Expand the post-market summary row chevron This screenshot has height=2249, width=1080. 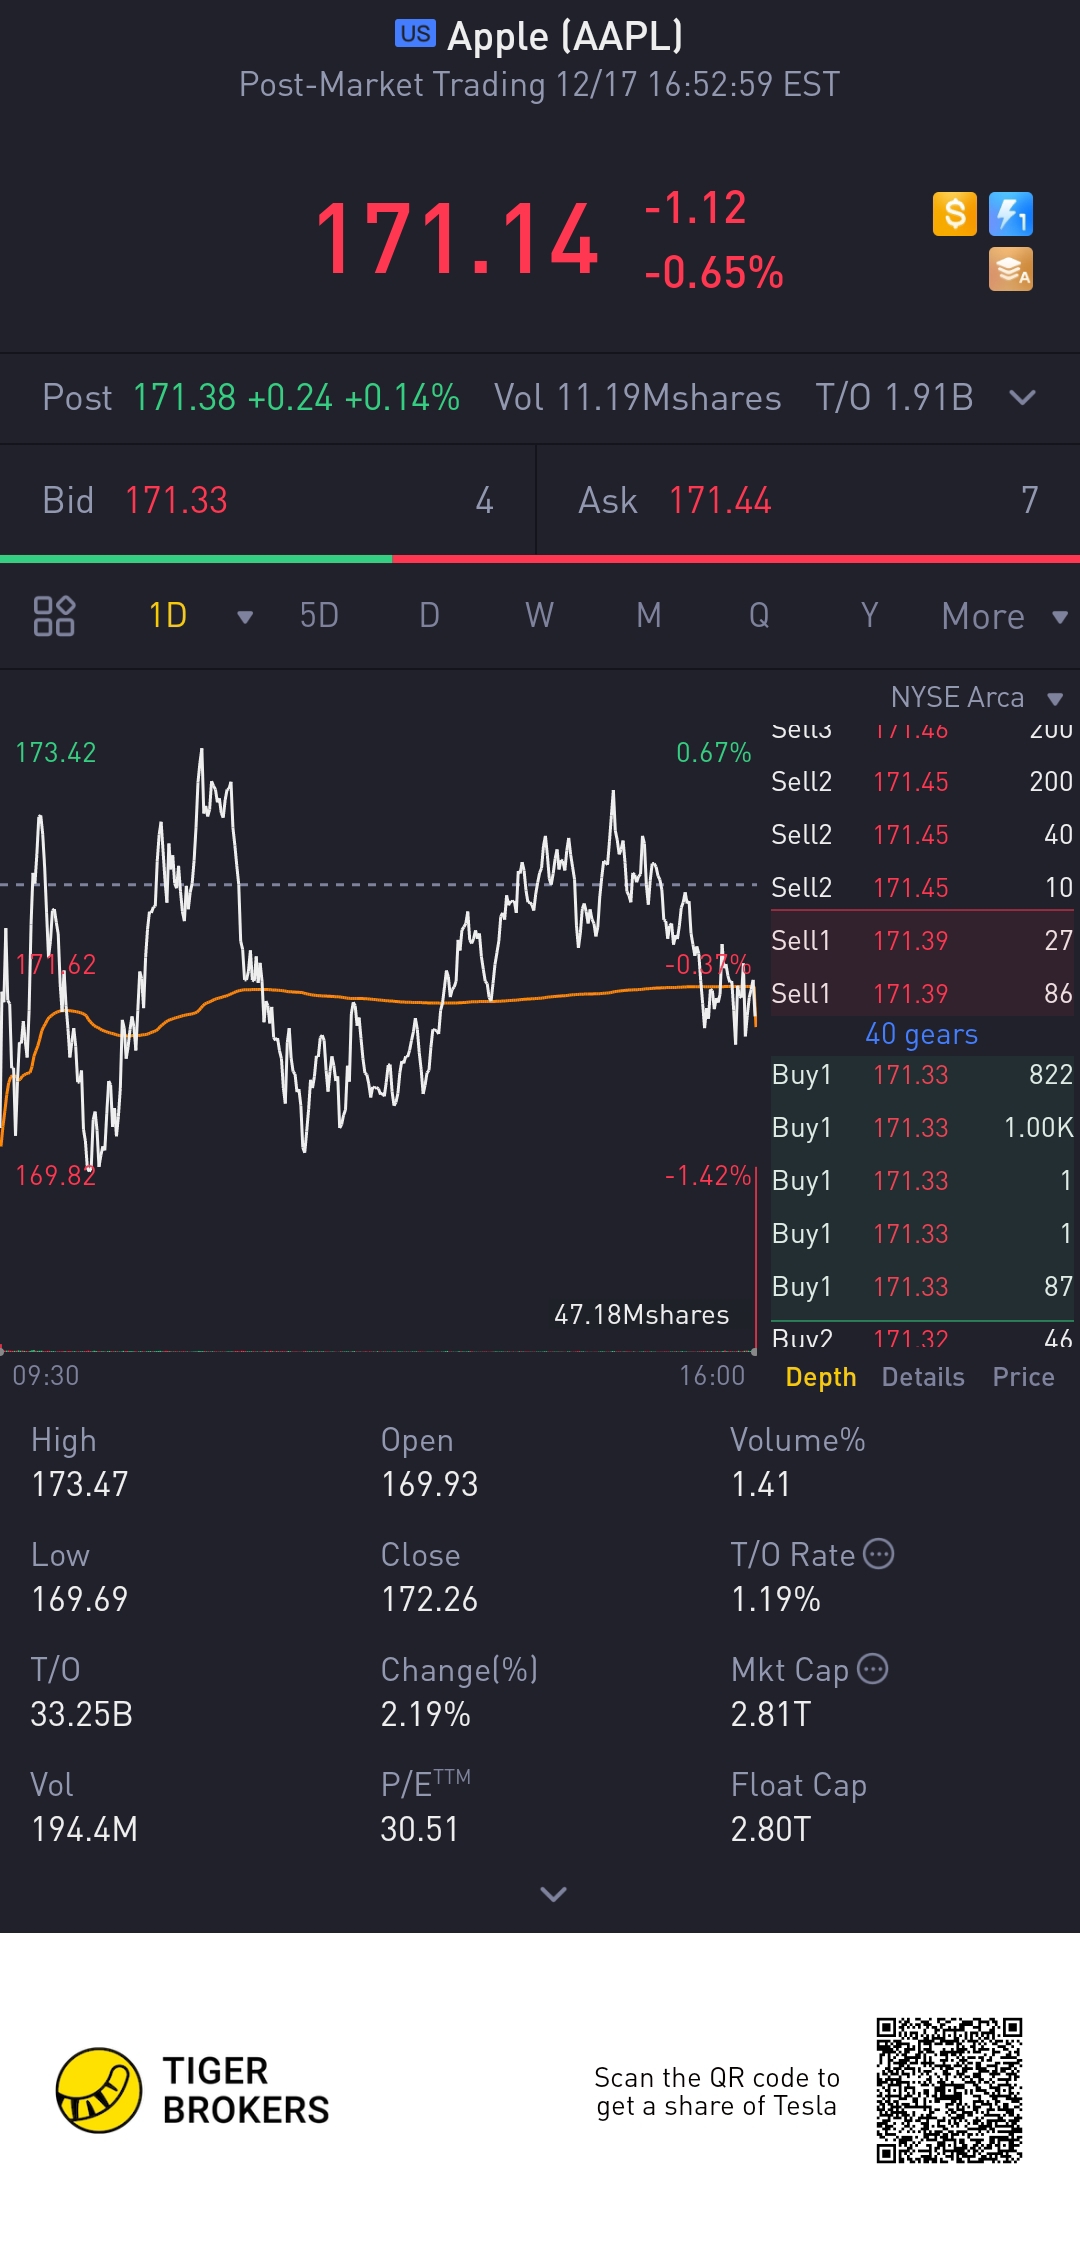pos(1022,398)
